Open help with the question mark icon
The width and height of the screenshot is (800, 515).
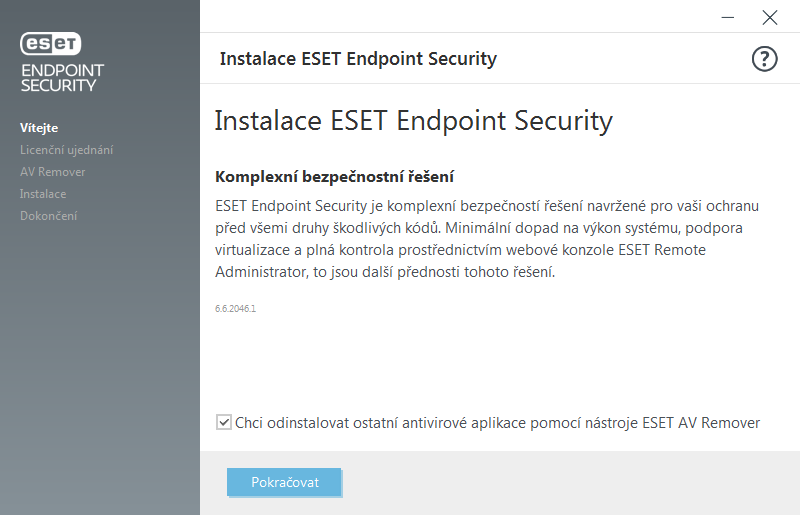click(764, 59)
